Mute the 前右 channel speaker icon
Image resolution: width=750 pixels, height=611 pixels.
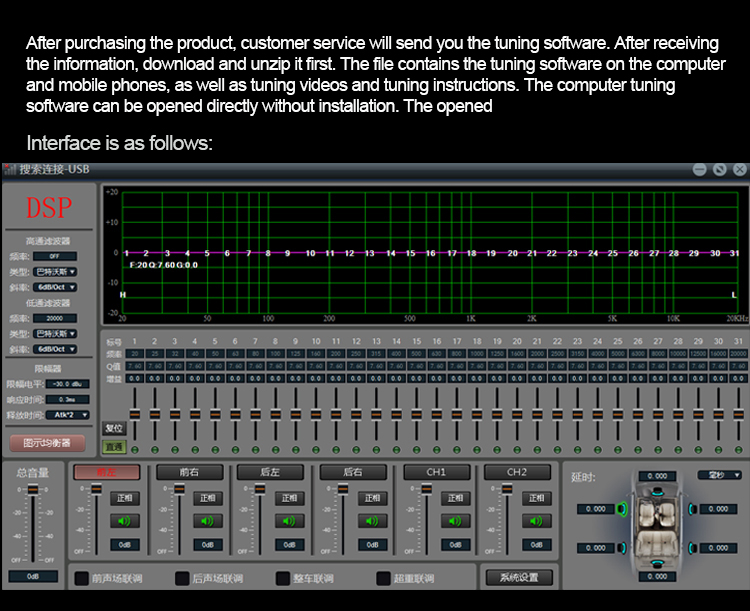coord(207,521)
